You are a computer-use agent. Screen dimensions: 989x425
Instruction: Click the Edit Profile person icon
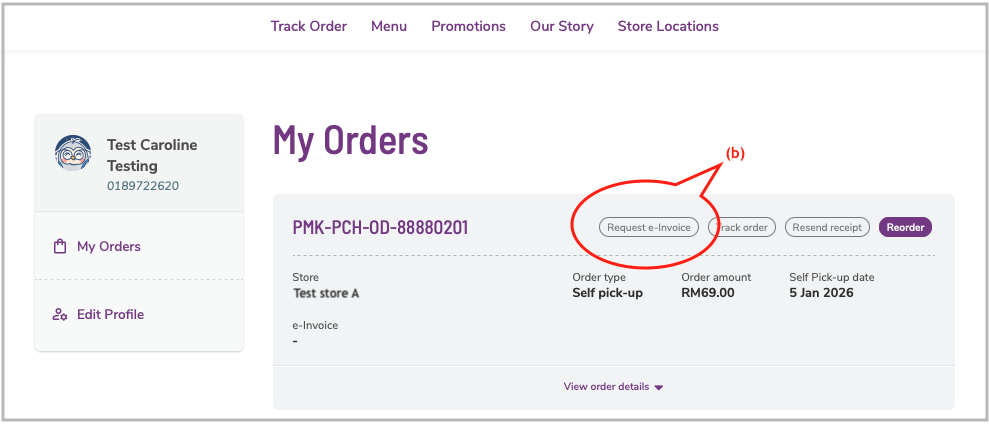[60, 314]
